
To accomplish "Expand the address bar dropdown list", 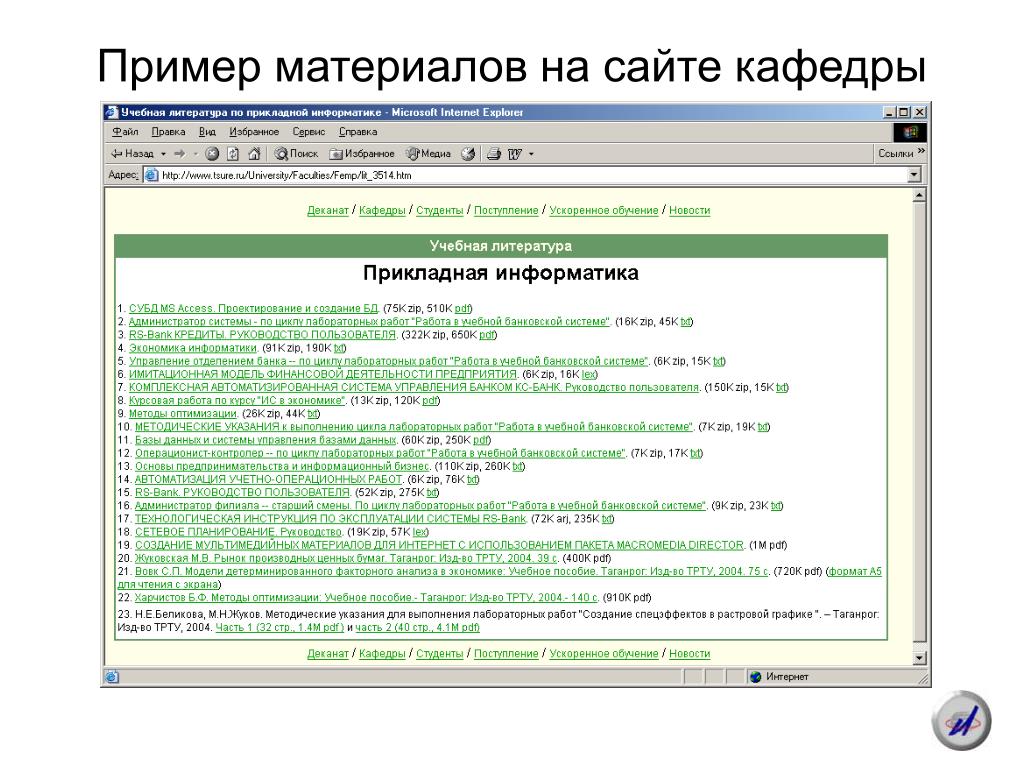I will [x=914, y=175].
